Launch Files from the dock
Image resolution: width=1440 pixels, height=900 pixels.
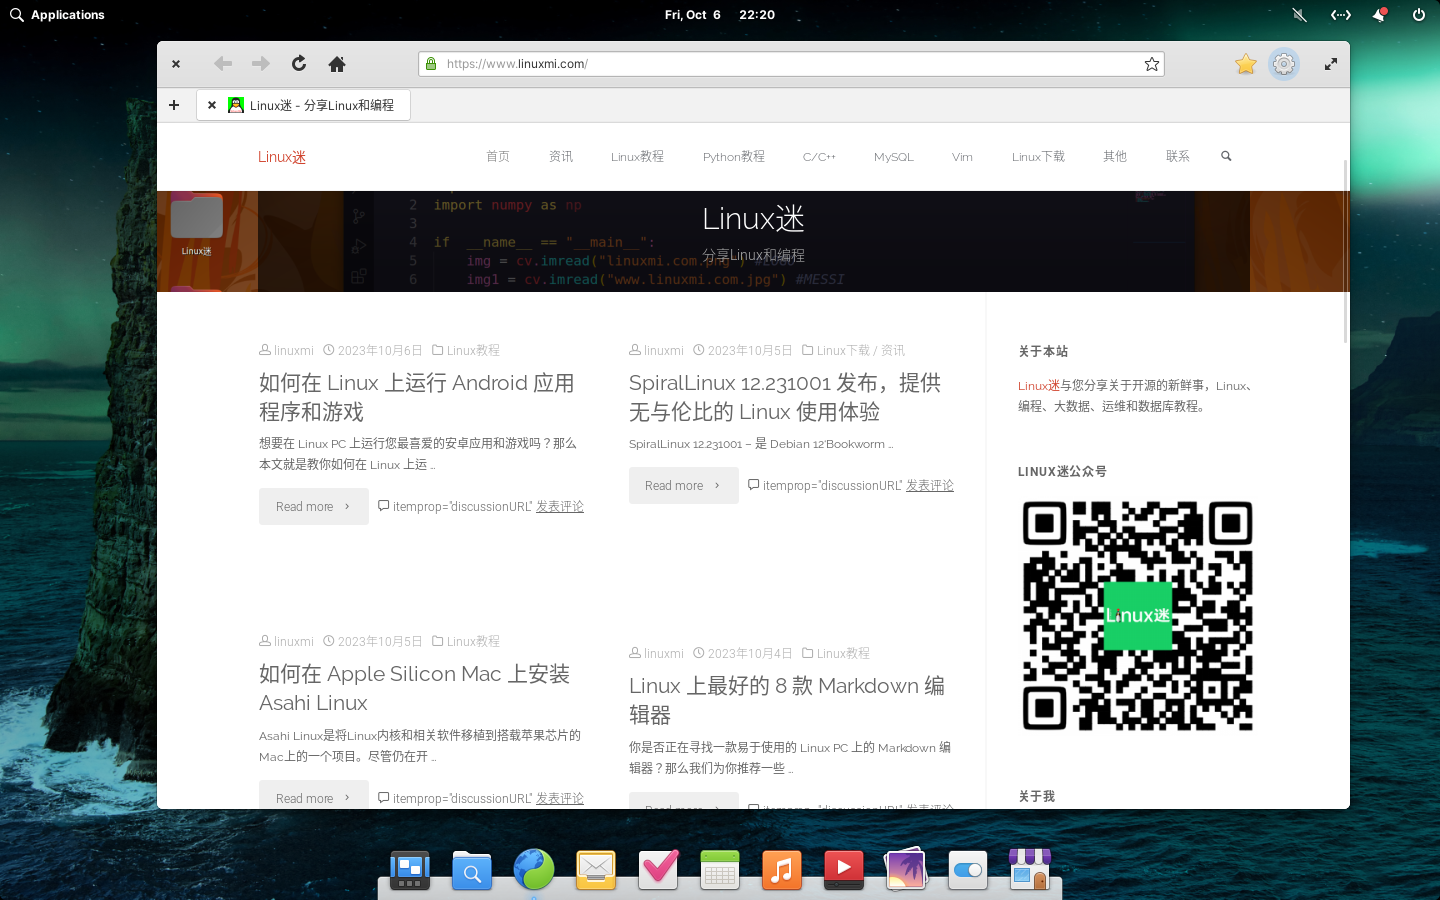[472, 870]
